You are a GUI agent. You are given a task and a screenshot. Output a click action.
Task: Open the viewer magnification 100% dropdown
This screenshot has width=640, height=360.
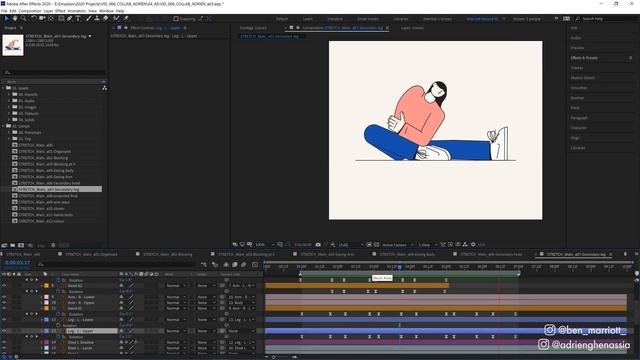tap(264, 244)
